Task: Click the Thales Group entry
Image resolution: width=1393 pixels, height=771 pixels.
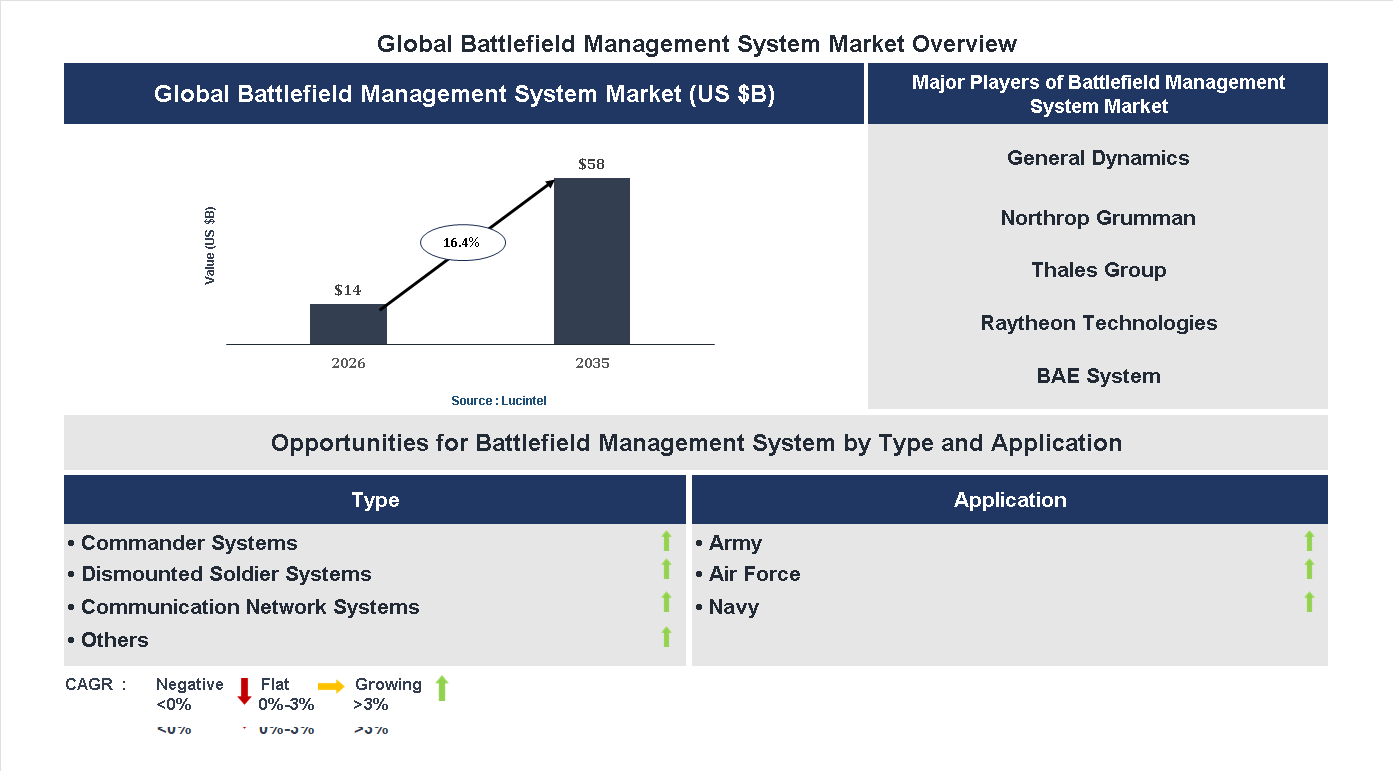Action: [x=1098, y=269]
